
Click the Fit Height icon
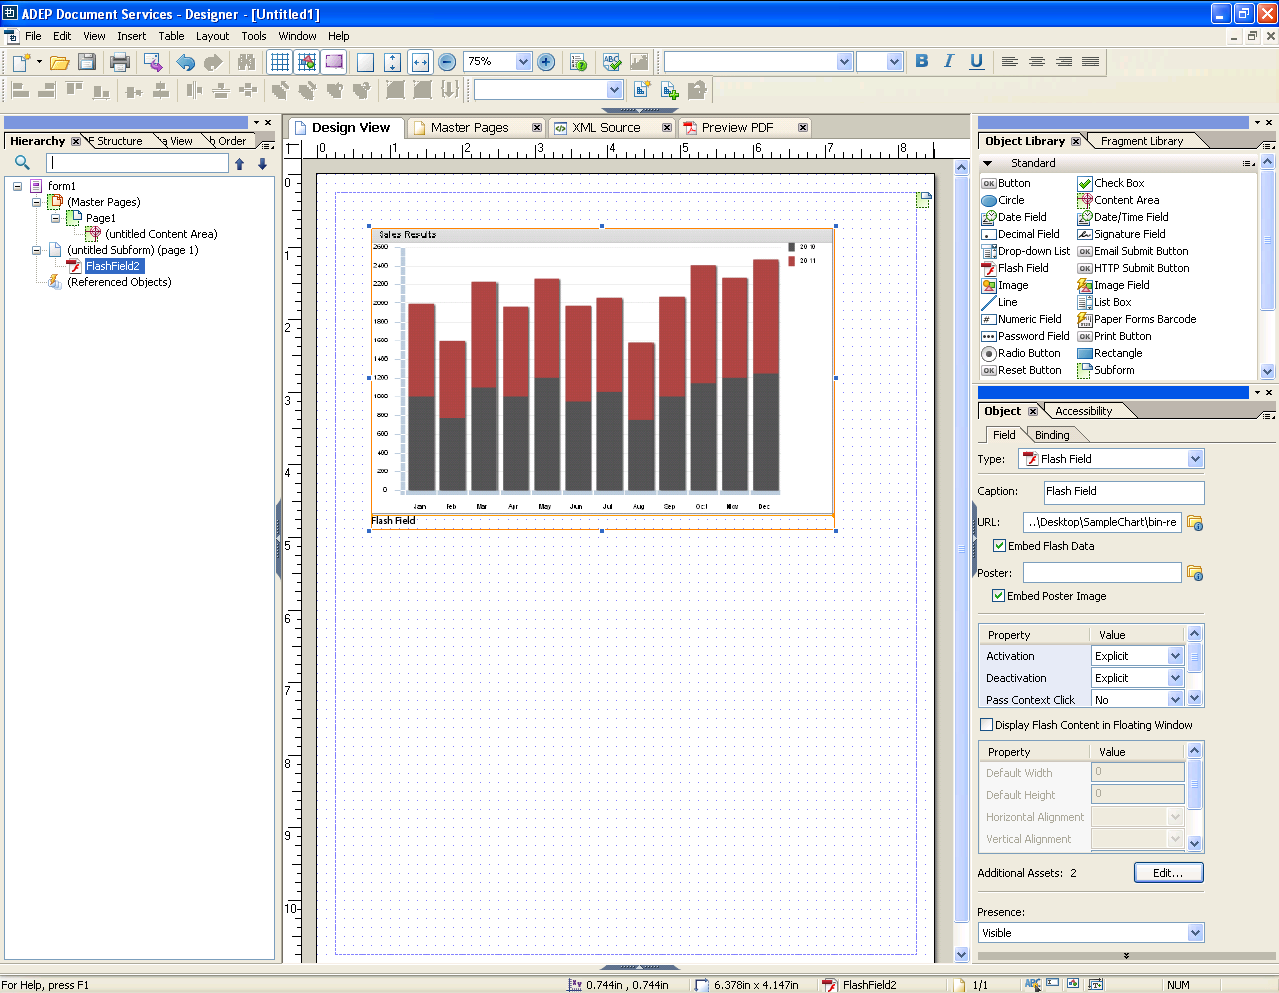click(392, 62)
